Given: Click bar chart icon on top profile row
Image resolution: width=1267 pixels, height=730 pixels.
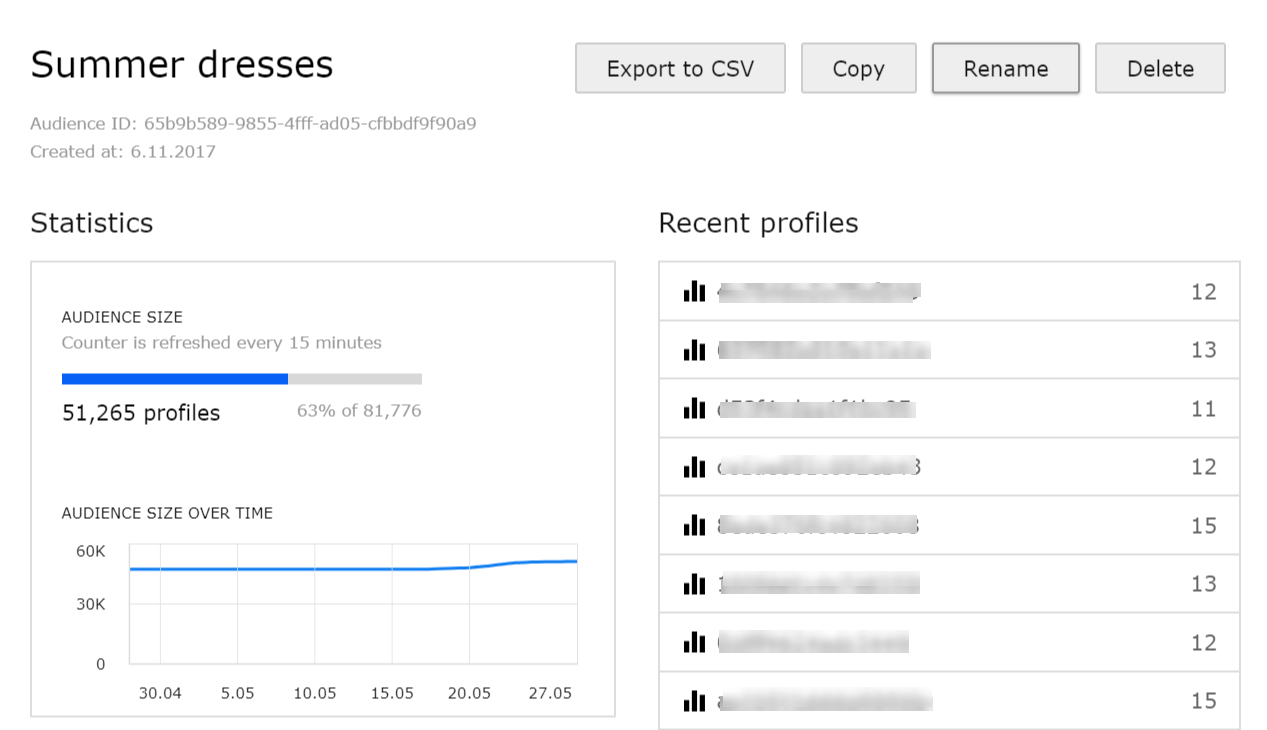Looking at the screenshot, I should click(x=694, y=291).
